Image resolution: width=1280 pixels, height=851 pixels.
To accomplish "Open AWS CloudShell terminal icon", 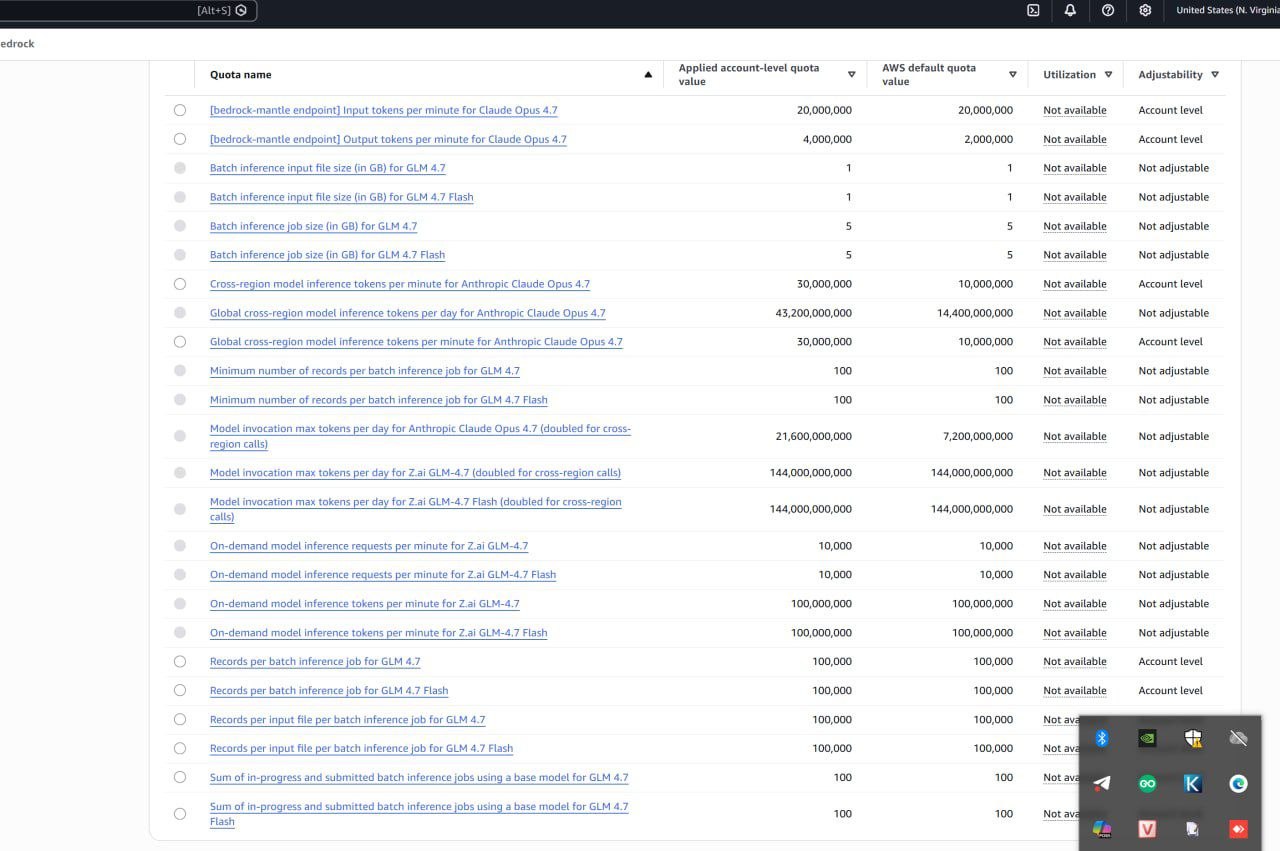I will pos(1033,10).
